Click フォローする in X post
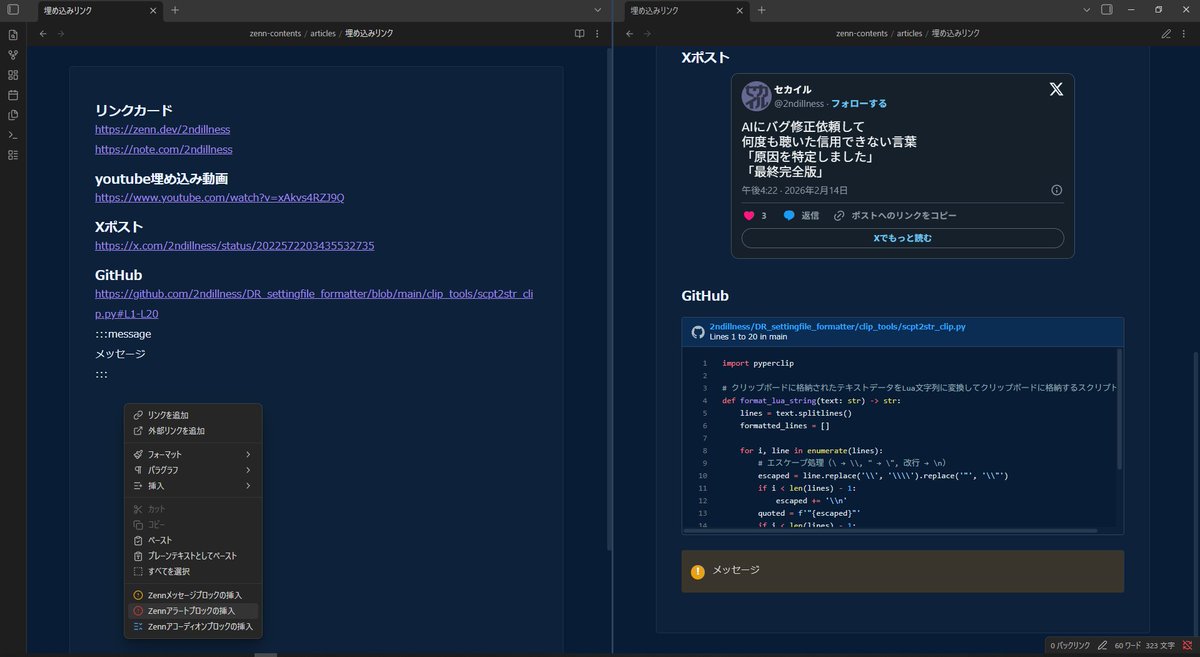The image size is (1200, 657). click(x=859, y=103)
